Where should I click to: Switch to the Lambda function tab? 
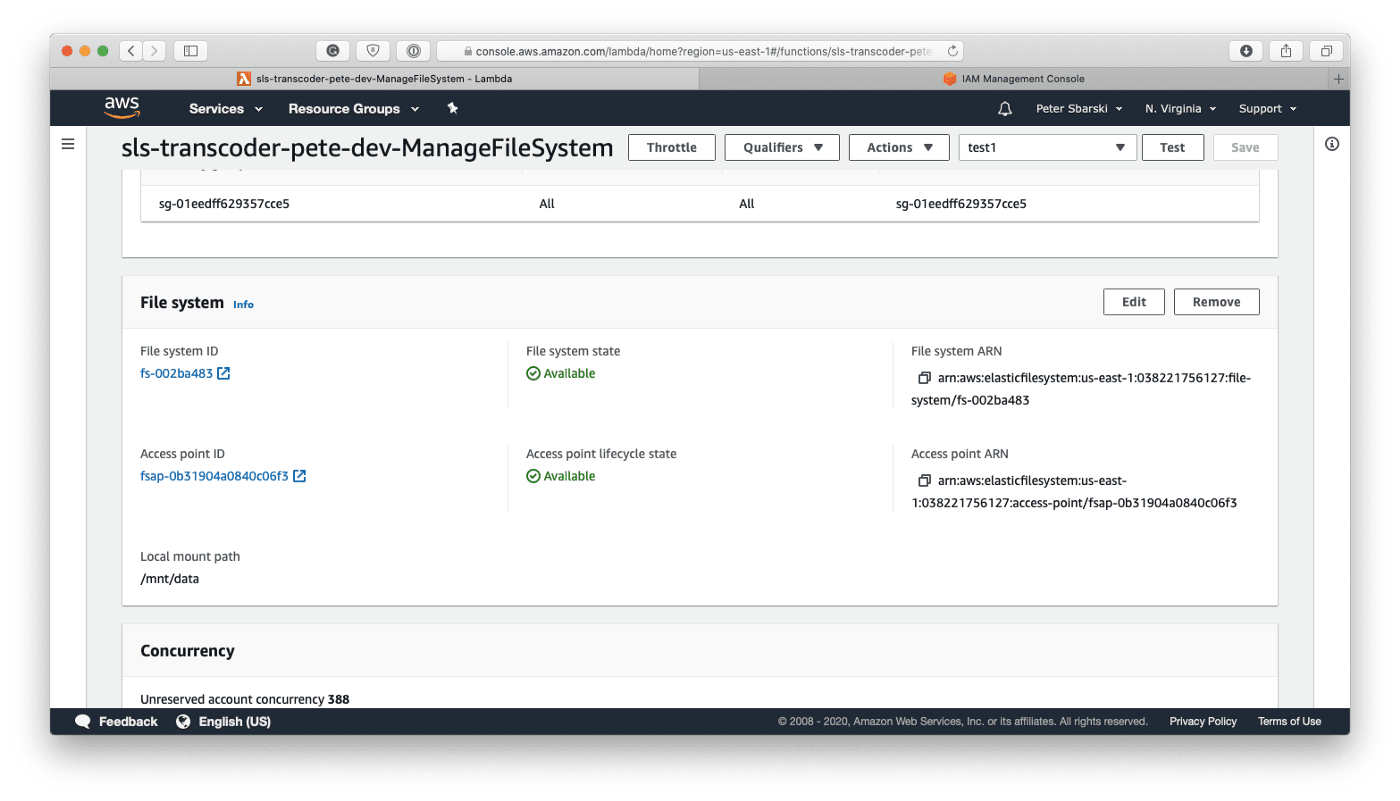click(x=374, y=78)
